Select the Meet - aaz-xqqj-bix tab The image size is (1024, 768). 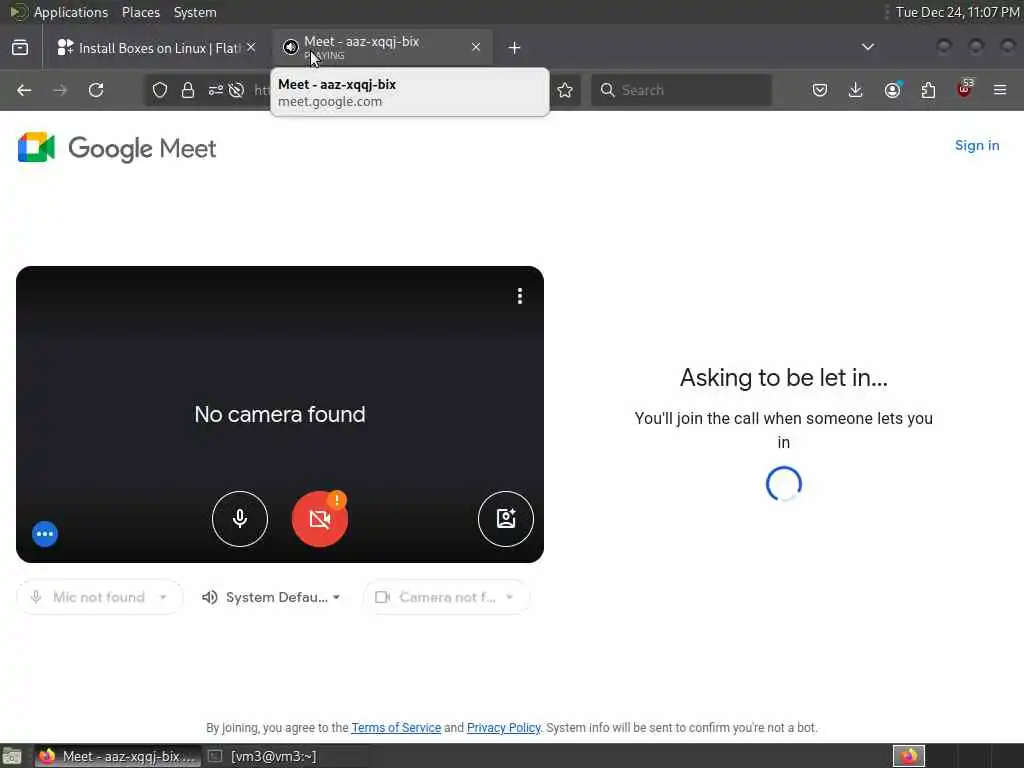[383, 48]
